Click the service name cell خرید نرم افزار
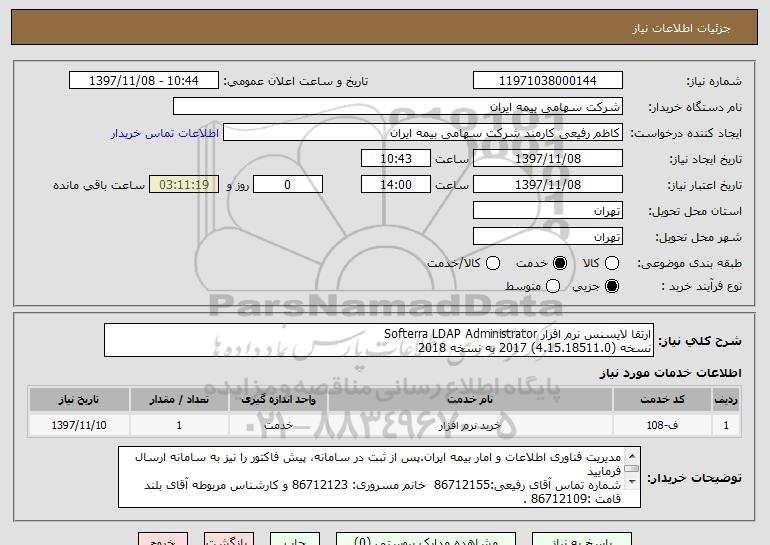This screenshot has height=545, width=770. [x=470, y=425]
